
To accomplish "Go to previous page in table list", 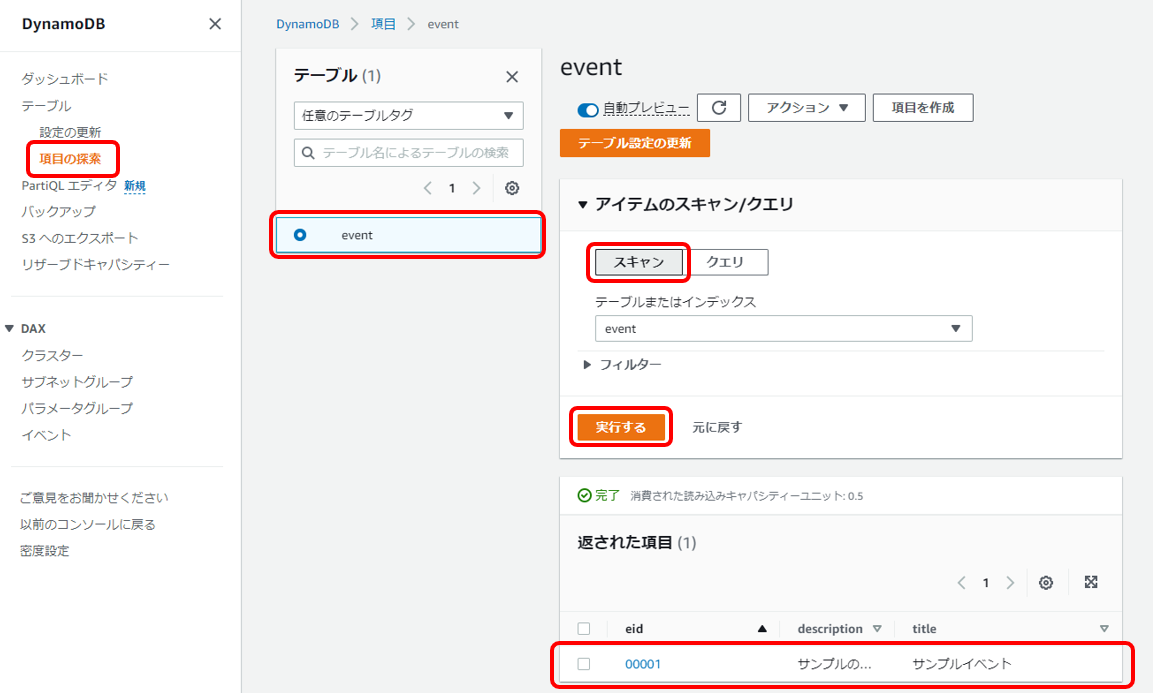I will click(x=428, y=188).
